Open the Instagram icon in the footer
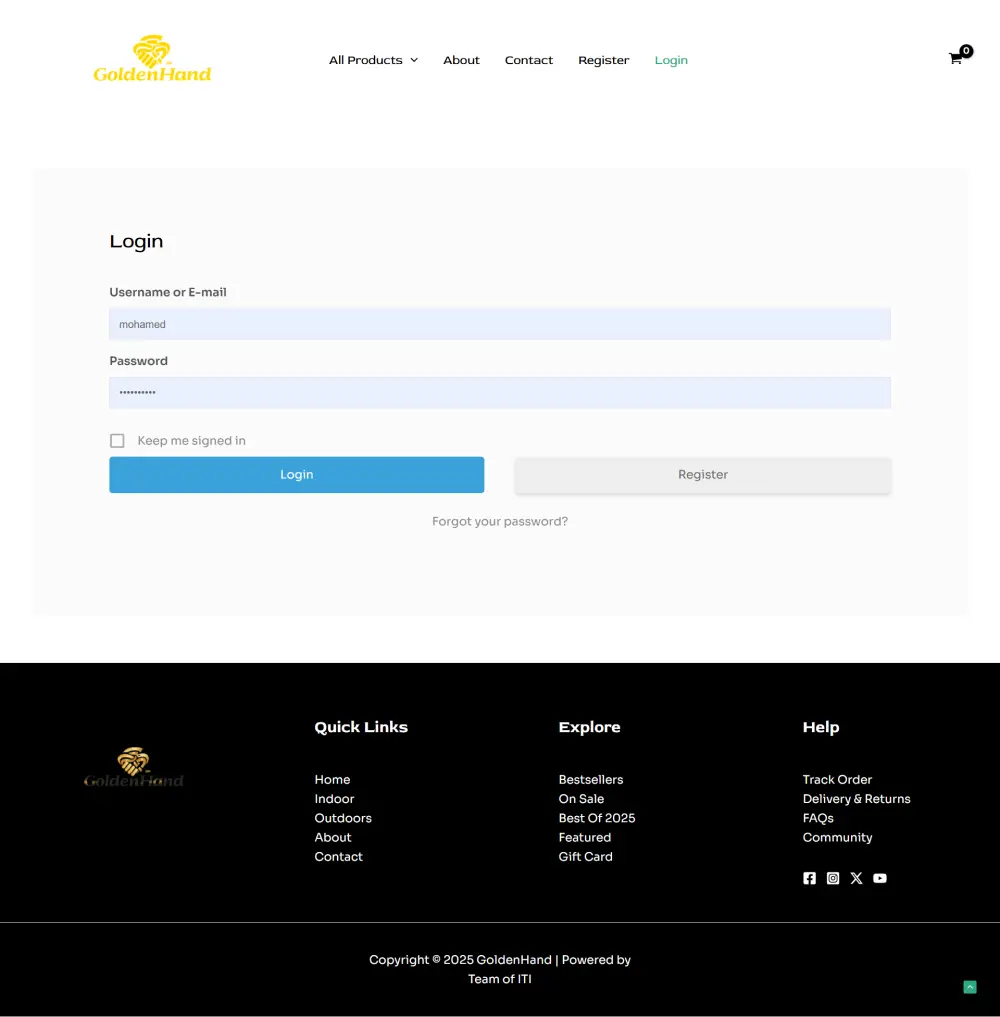1000x1017 pixels. pos(833,878)
